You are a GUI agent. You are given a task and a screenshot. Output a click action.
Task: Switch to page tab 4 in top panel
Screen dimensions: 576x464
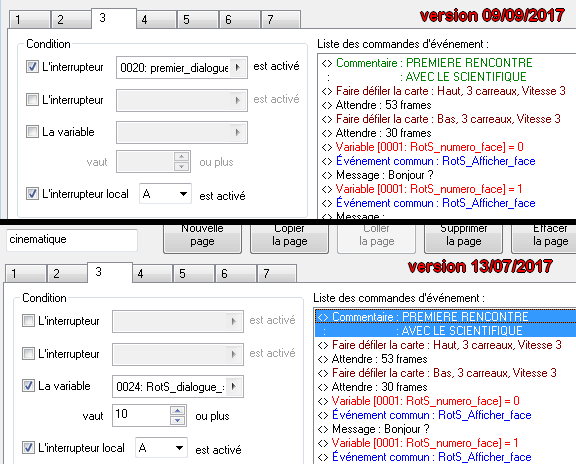coord(157,19)
